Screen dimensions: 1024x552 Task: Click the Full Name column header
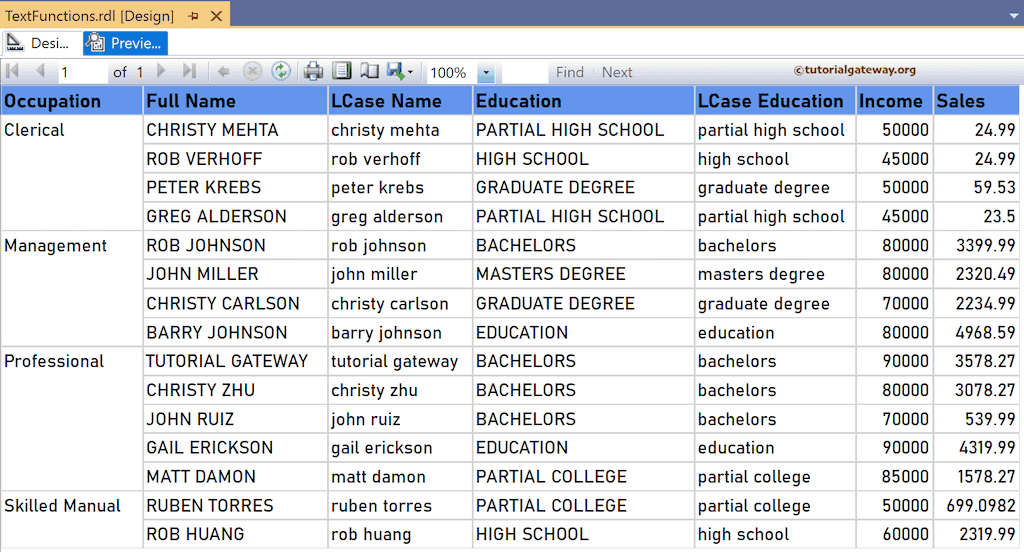pos(235,101)
